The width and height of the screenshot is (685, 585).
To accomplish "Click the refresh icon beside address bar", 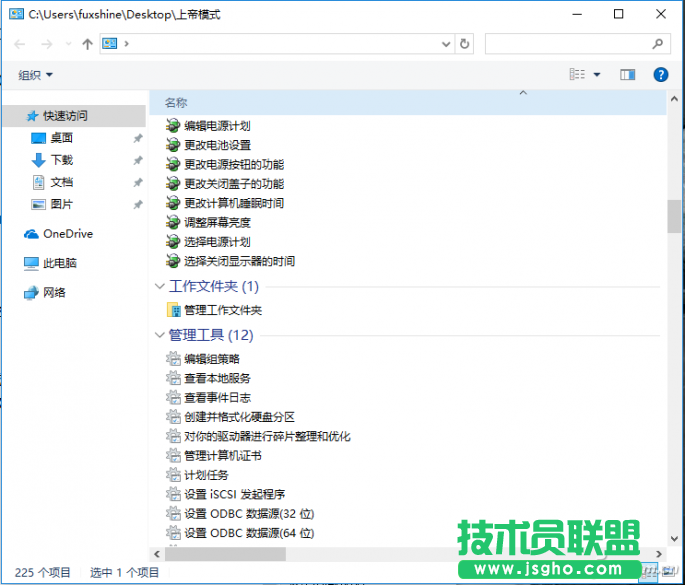I will click(464, 44).
